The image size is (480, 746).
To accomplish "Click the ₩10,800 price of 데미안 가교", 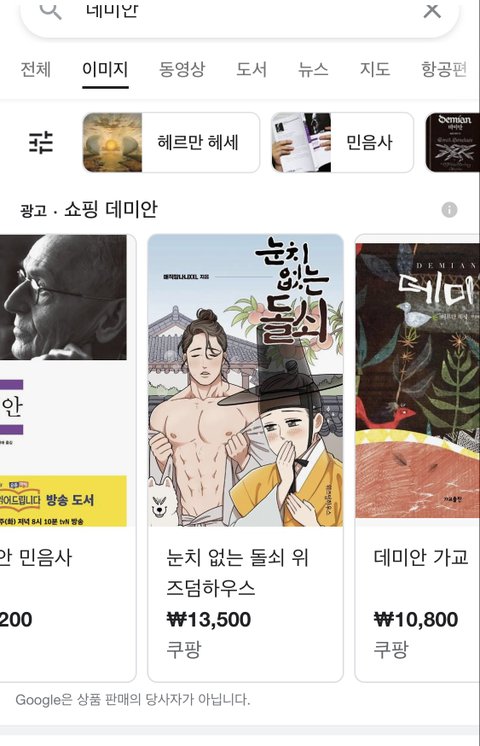I will (x=416, y=619).
